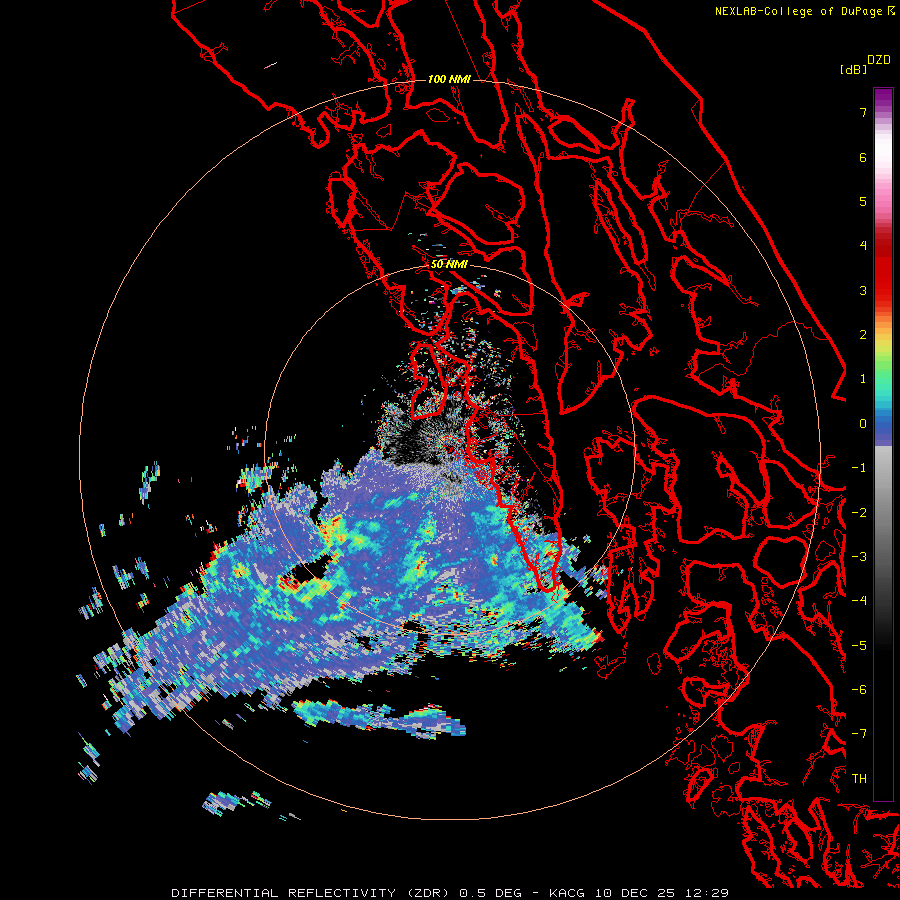Click the -4 value on the color scale
Image resolution: width=900 pixels, height=900 pixels.
tap(859, 601)
